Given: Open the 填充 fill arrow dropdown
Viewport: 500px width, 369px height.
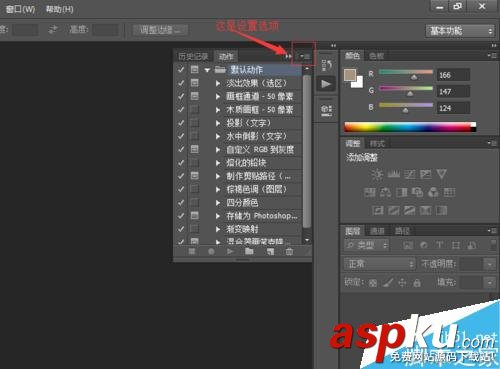Looking at the screenshot, I should pyautogui.click(x=490, y=283).
